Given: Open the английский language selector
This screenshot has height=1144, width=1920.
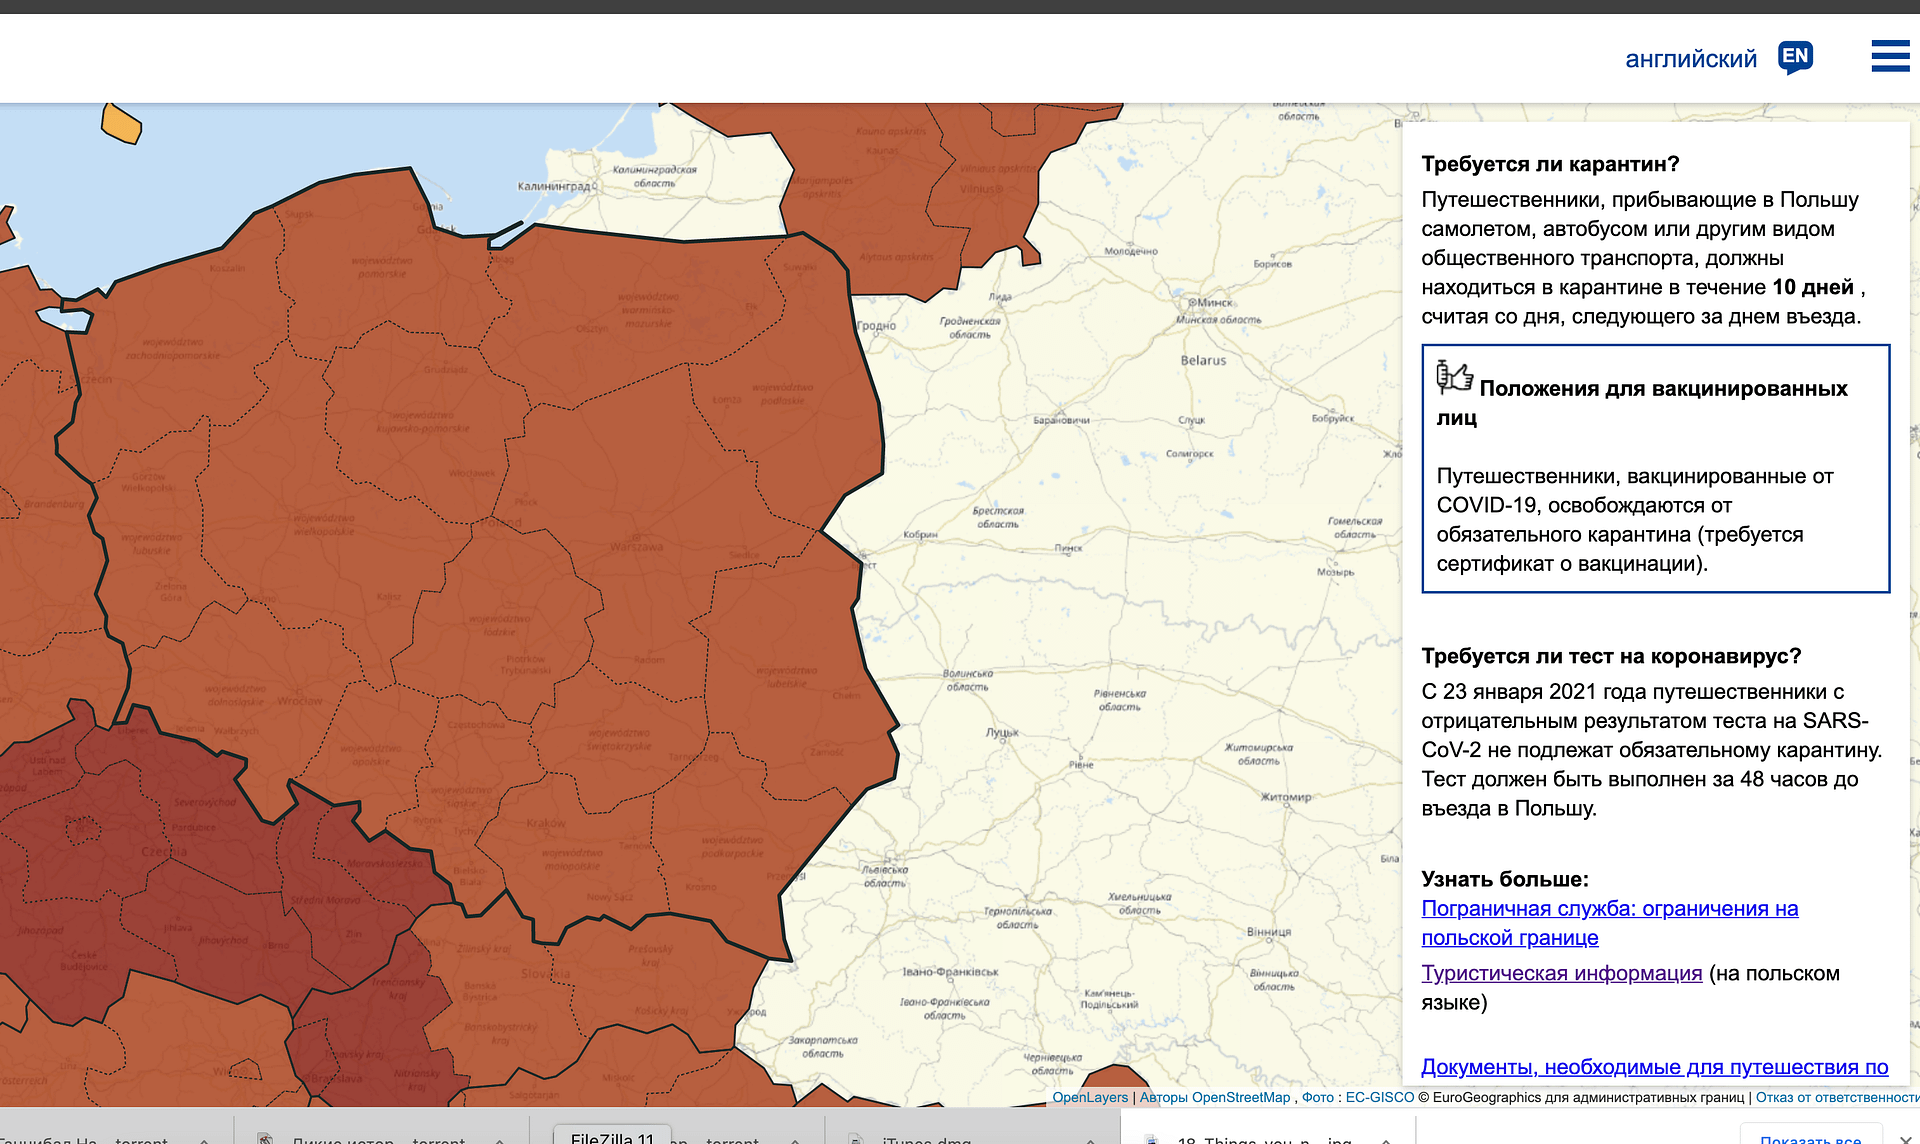Looking at the screenshot, I should click(x=1690, y=59).
